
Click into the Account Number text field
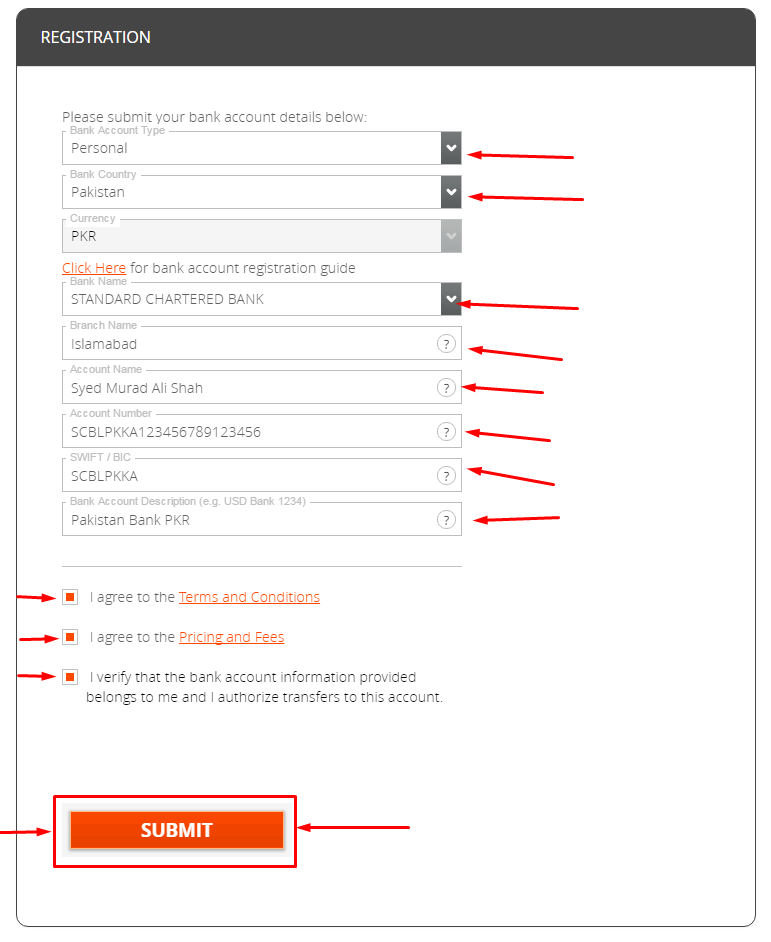coord(262,431)
